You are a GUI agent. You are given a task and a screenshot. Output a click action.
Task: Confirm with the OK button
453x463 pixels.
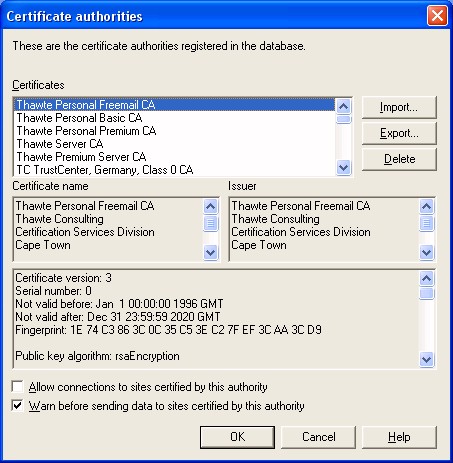coord(237,437)
